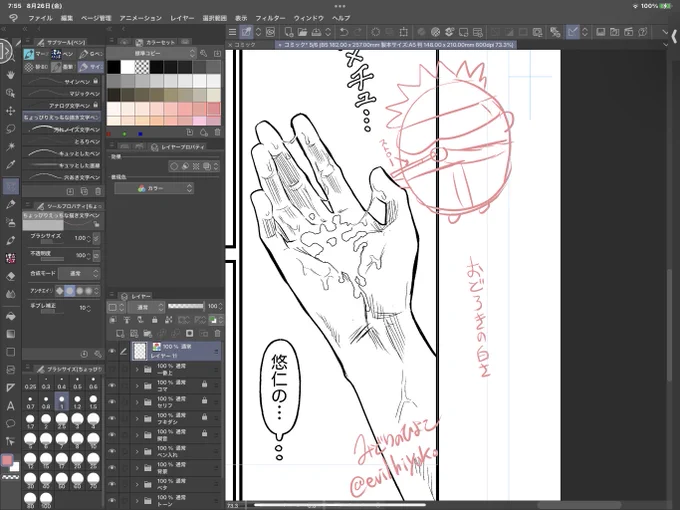The width and height of the screenshot is (680, 510).
Task: Open the レイヤー menu
Action: 182,18
